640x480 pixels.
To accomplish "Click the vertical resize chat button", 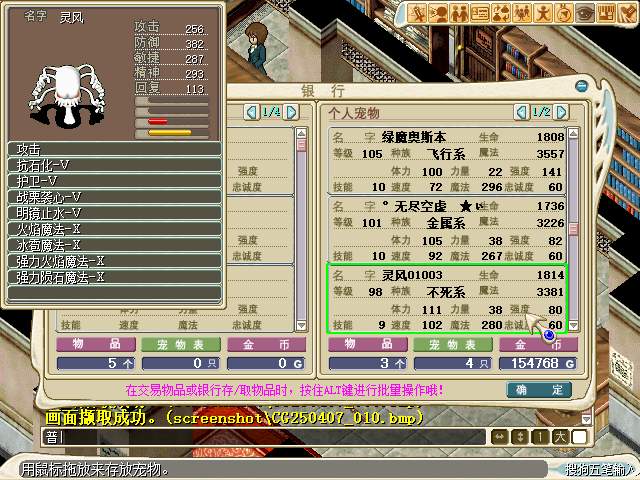I will pyautogui.click(x=520, y=437).
